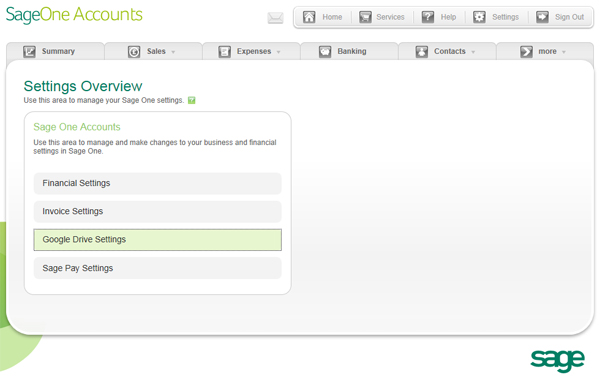This screenshot has height=380, width=600.
Task: Click the Contacts person icon
Action: click(422, 51)
